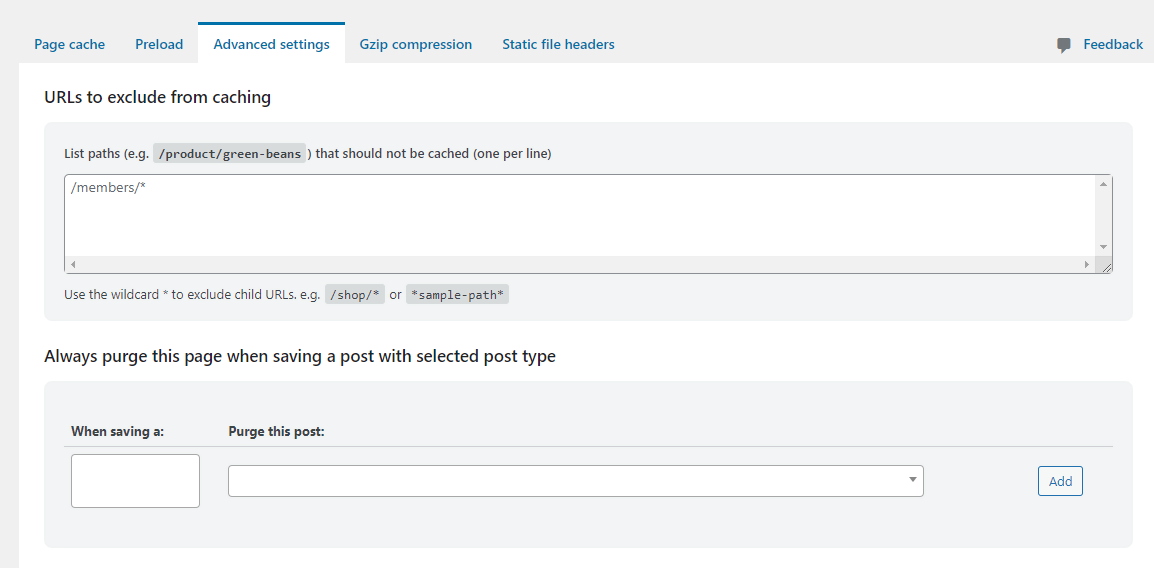The image size is (1154, 568).
Task: Select the Advanced settings tab
Action: 271,44
